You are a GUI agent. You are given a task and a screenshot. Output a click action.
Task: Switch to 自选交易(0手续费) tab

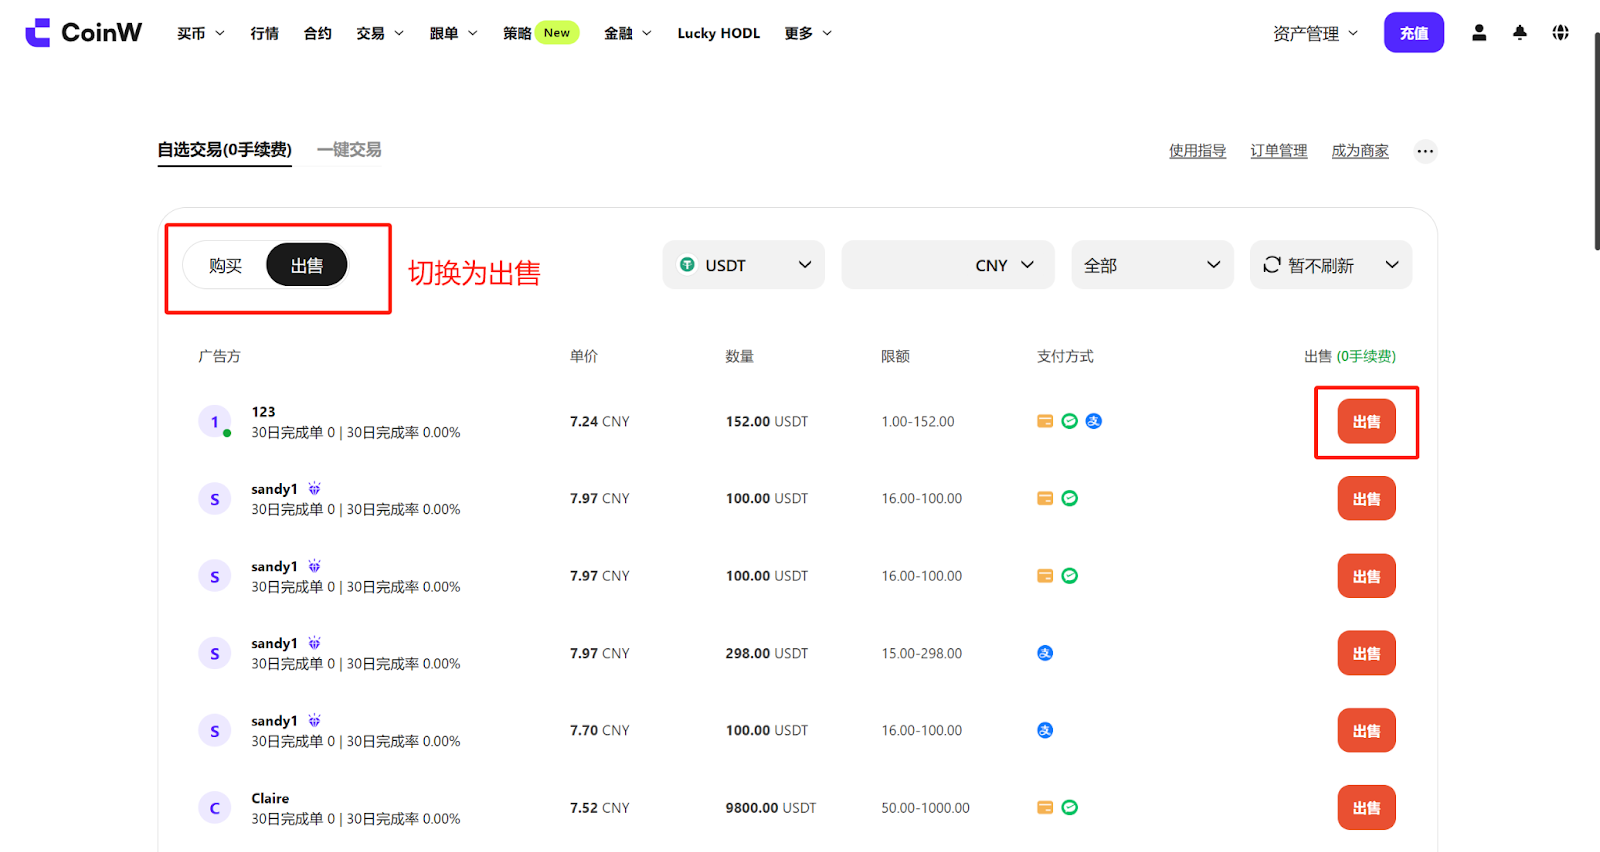pos(224,150)
